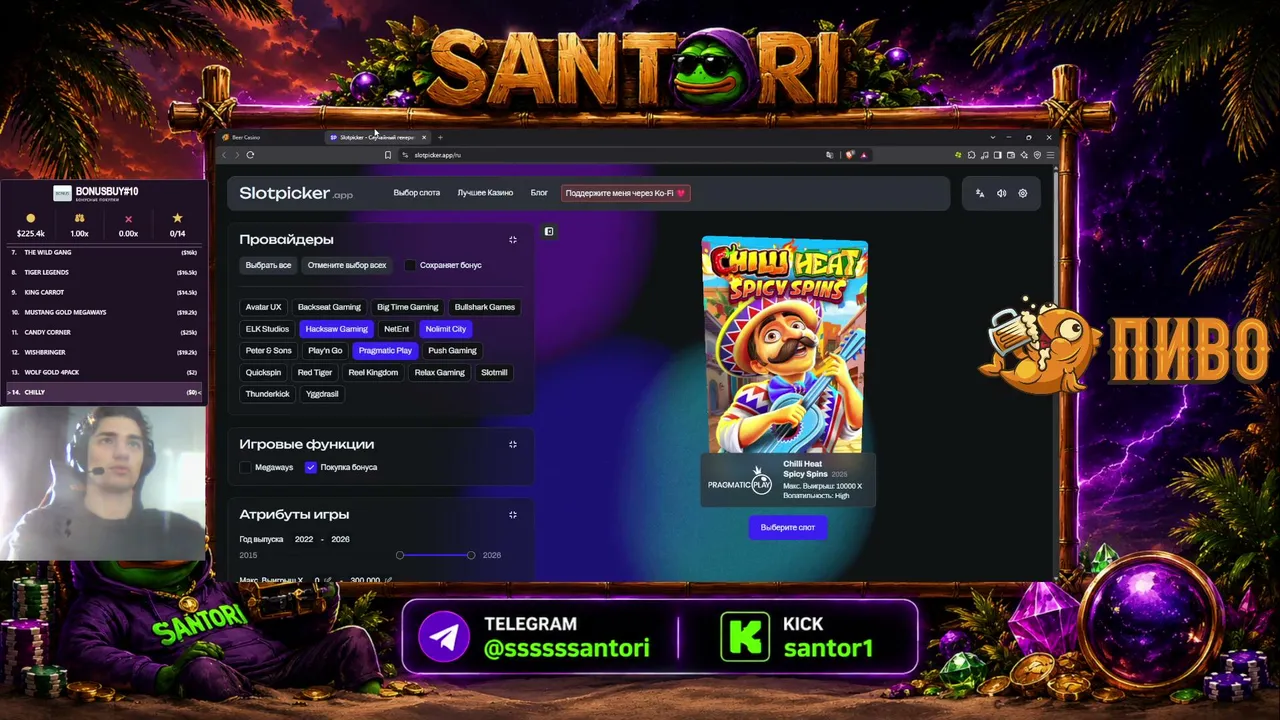Select the Backseat Gaming provider

click(329, 307)
